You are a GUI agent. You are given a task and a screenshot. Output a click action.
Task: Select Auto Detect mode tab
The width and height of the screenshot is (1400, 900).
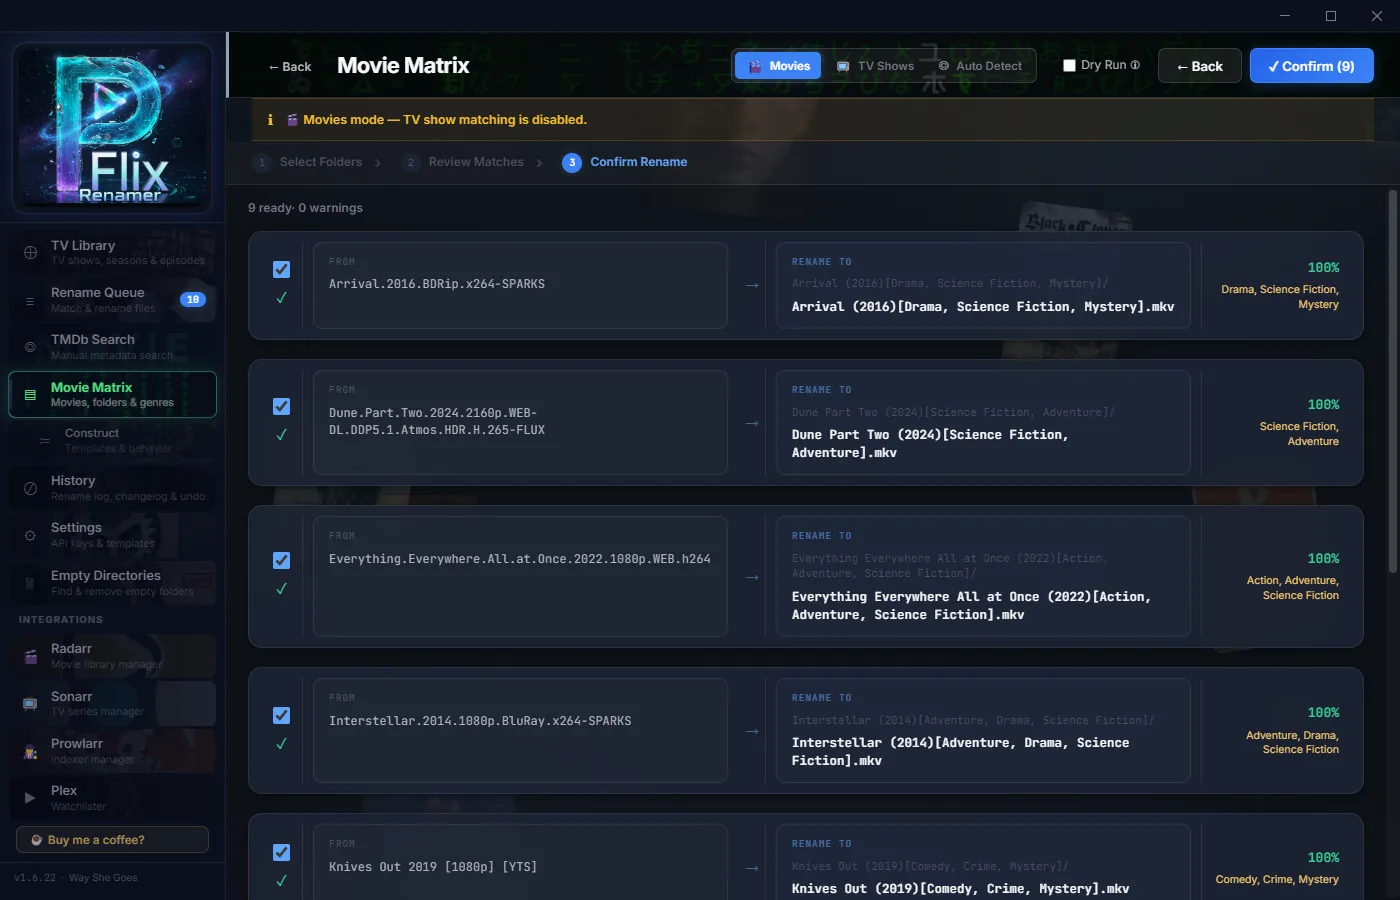(x=980, y=66)
